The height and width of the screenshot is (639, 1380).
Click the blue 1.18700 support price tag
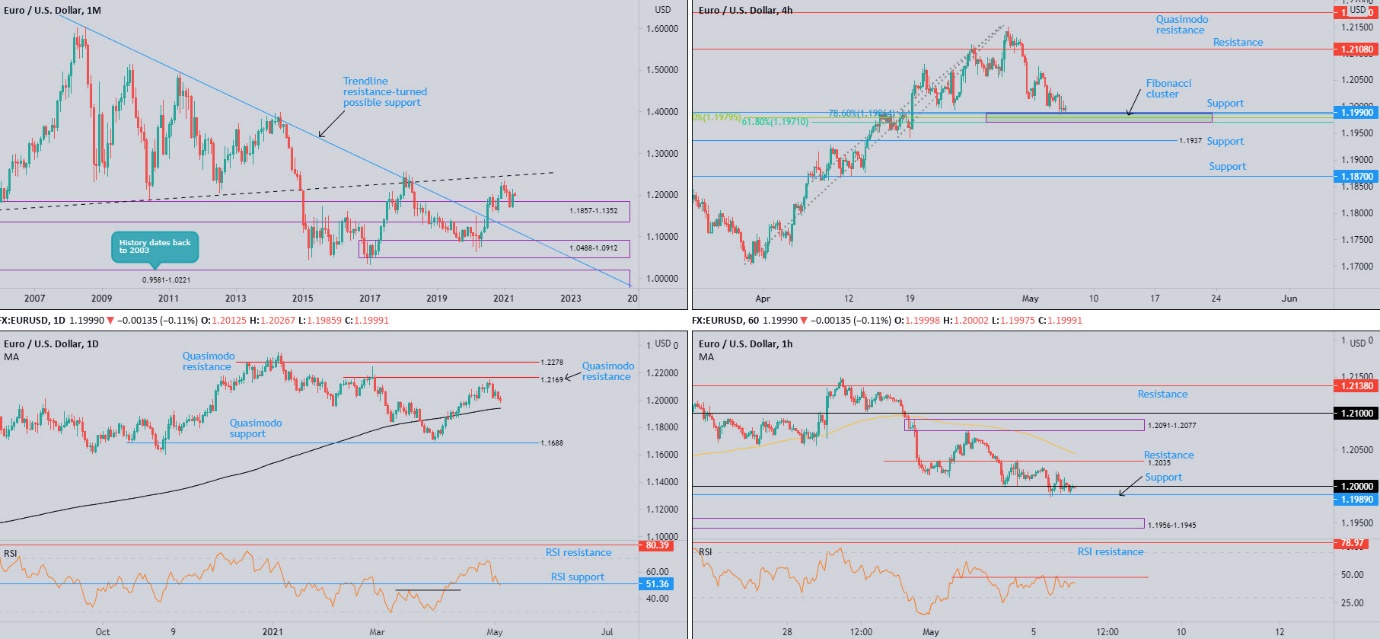pyautogui.click(x=1357, y=176)
